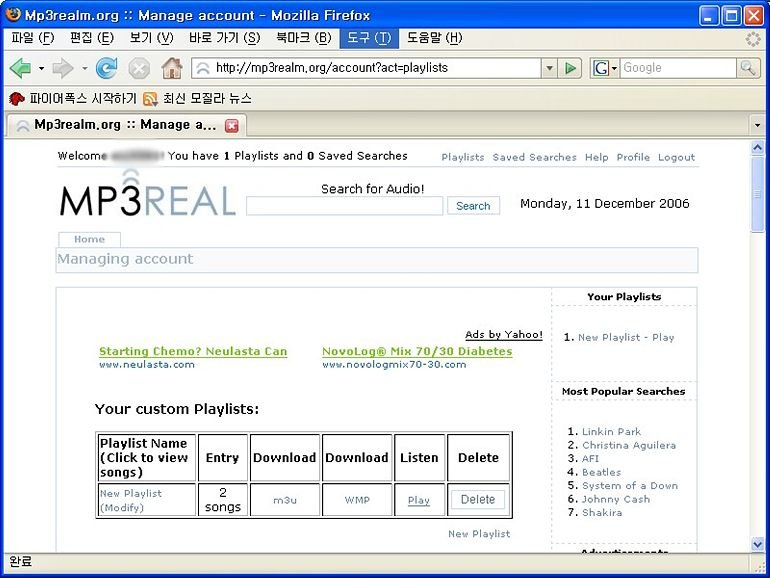Close the Mp3realm.org tab with the red X
This screenshot has width=770, height=578.
click(x=232, y=126)
